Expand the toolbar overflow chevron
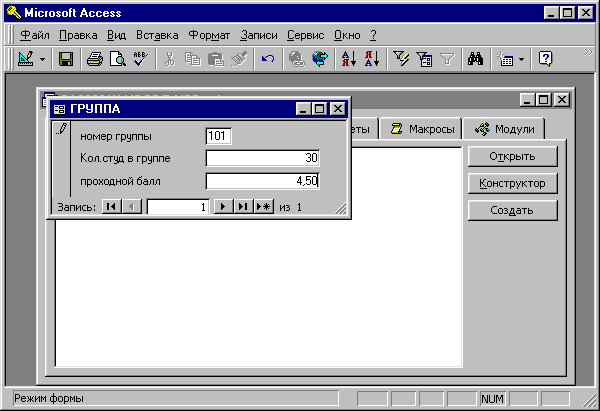 point(588,52)
